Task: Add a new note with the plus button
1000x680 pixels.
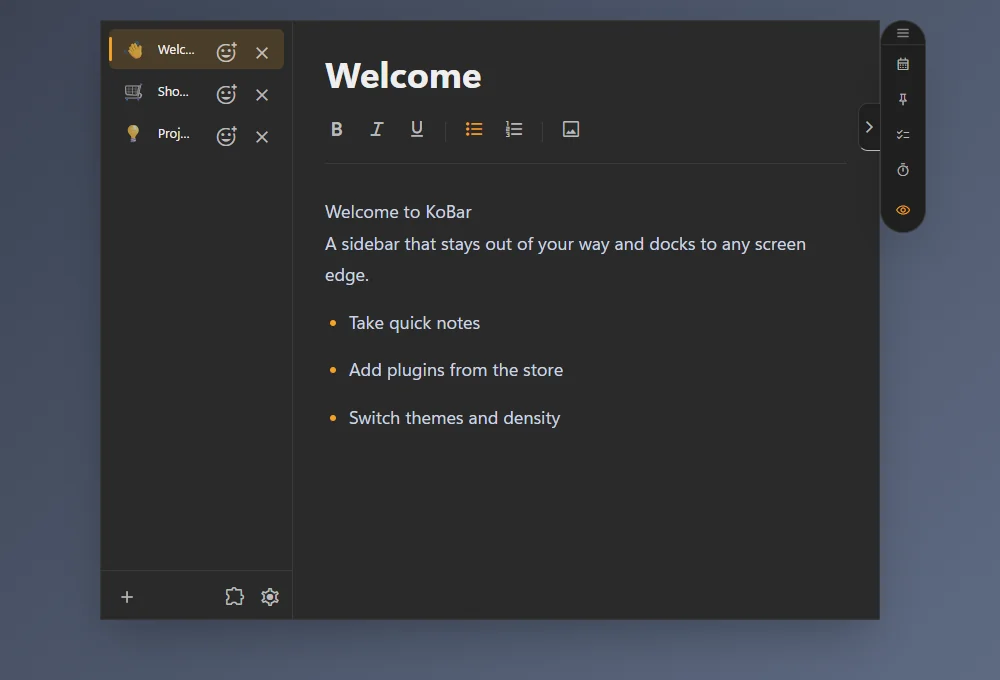Action: pyautogui.click(x=127, y=597)
